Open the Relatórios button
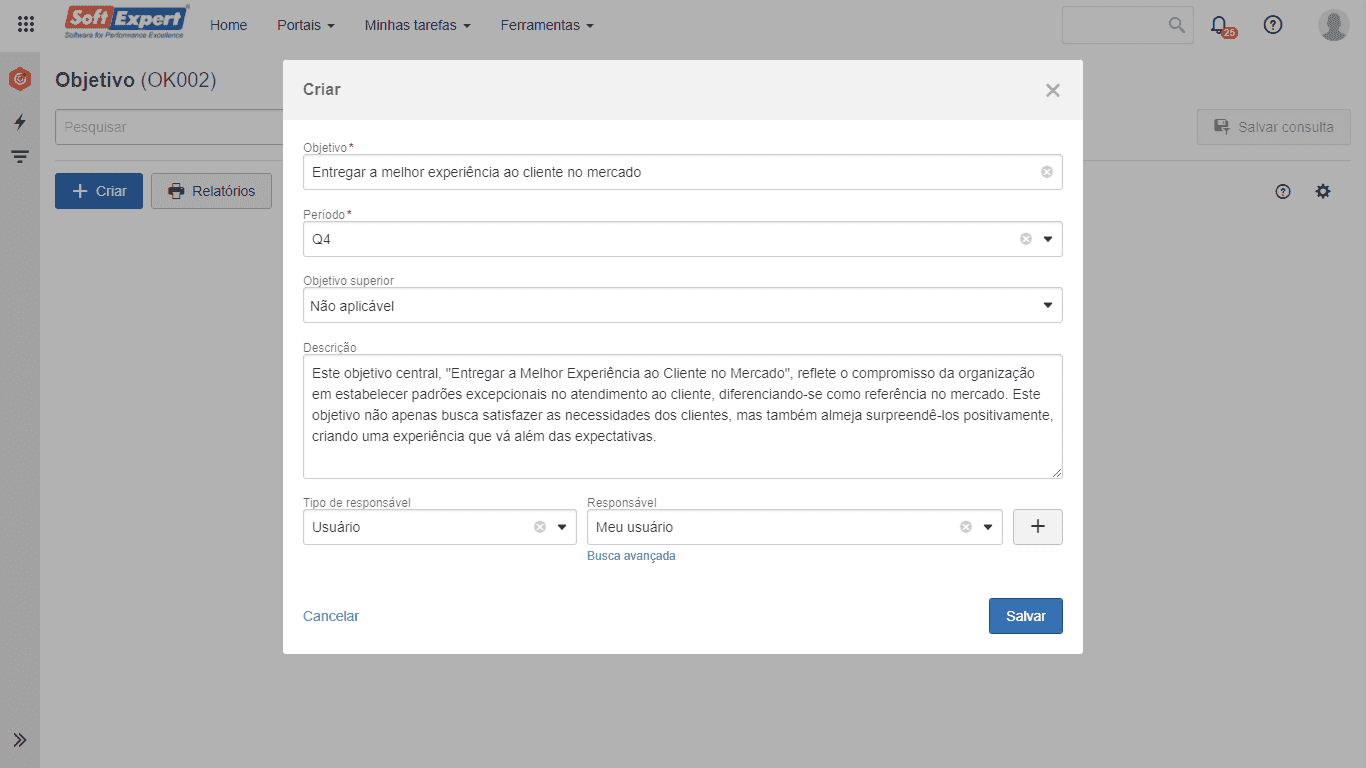This screenshot has width=1366, height=768. (211, 191)
